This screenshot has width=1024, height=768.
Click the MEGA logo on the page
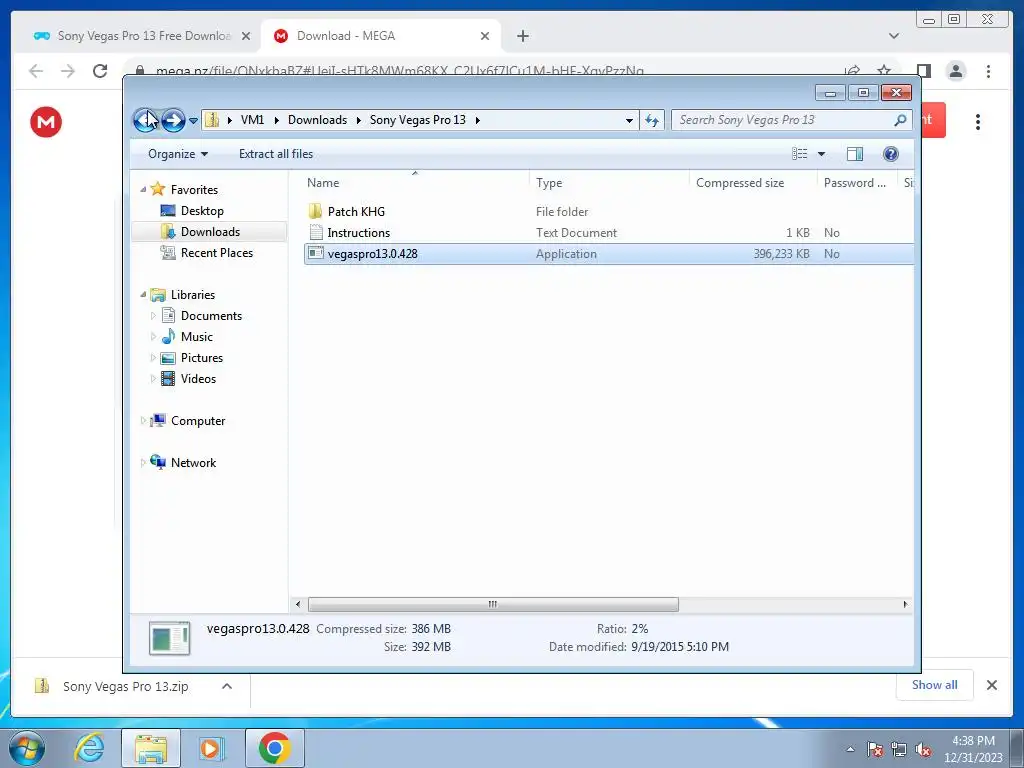(46, 122)
